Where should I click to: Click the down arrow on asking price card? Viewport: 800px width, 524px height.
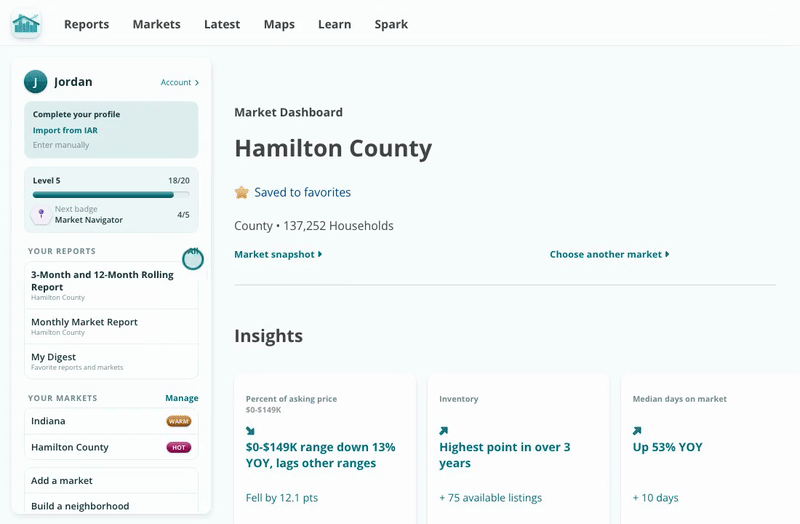pyautogui.click(x=250, y=431)
